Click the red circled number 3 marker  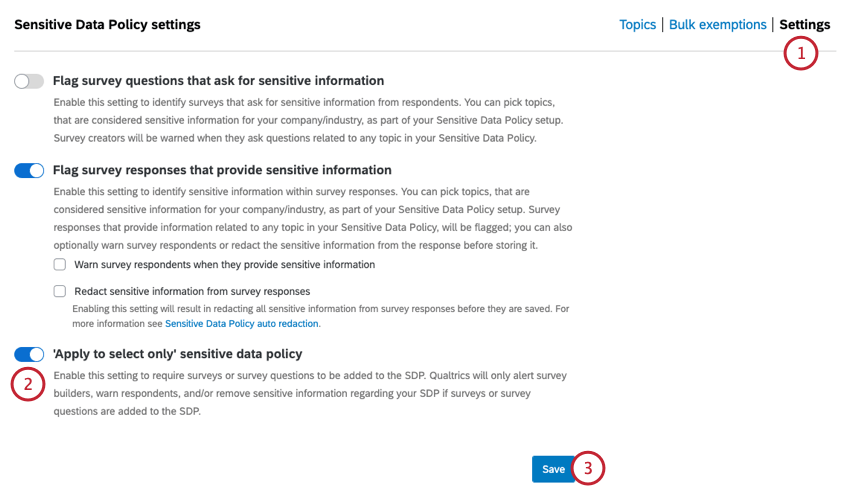click(x=589, y=467)
